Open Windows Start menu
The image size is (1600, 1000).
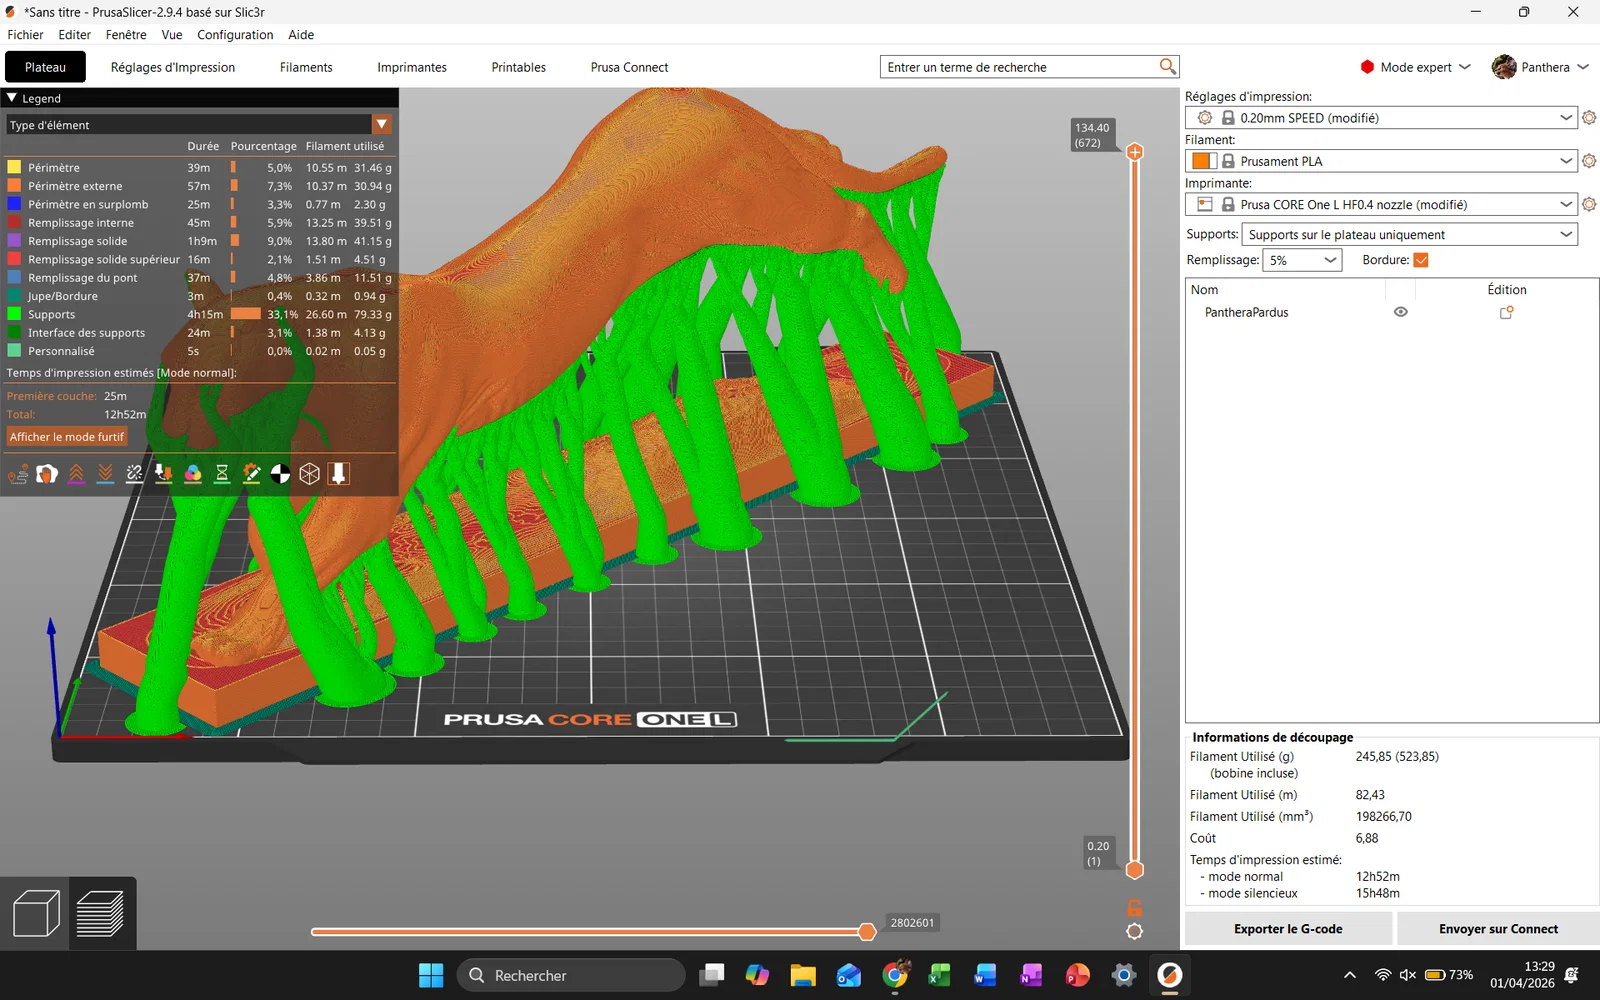pyautogui.click(x=431, y=975)
